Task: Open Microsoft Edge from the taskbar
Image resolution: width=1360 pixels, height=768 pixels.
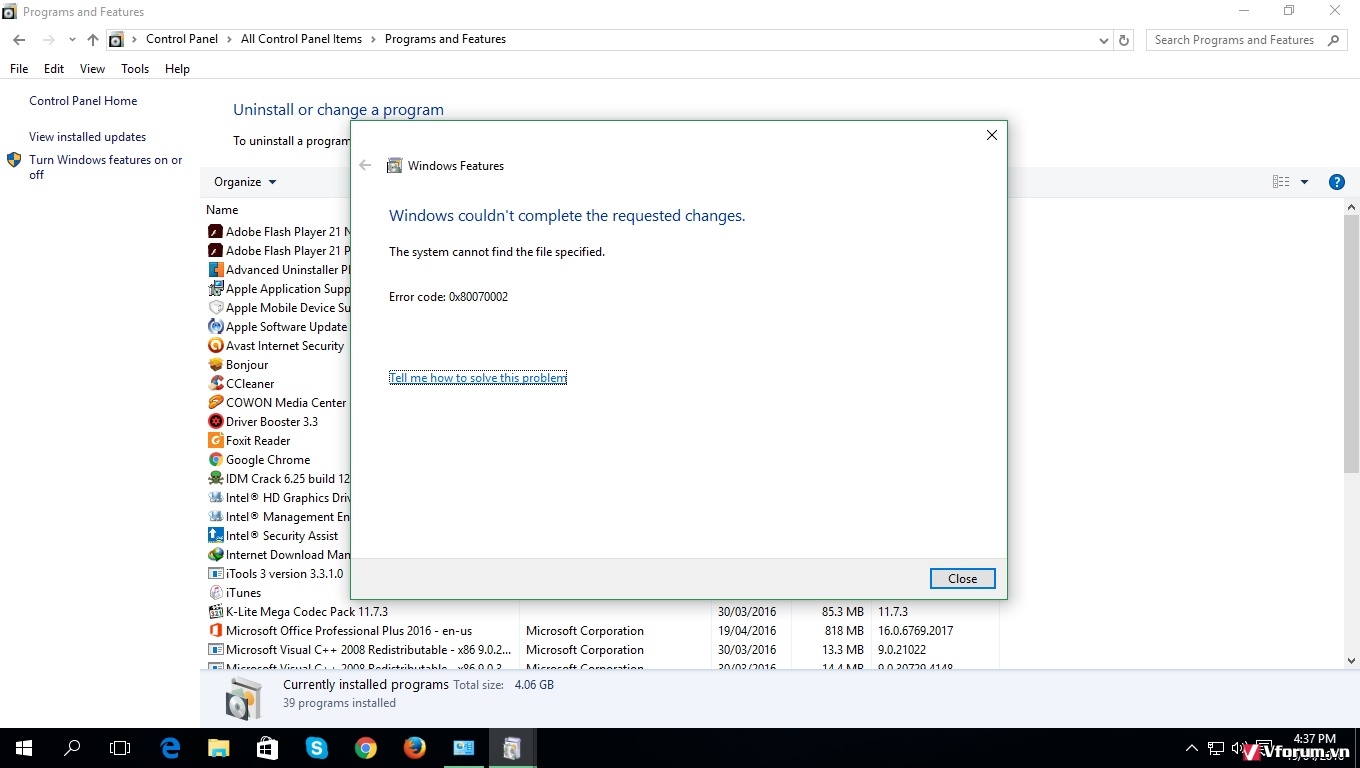Action: click(171, 748)
